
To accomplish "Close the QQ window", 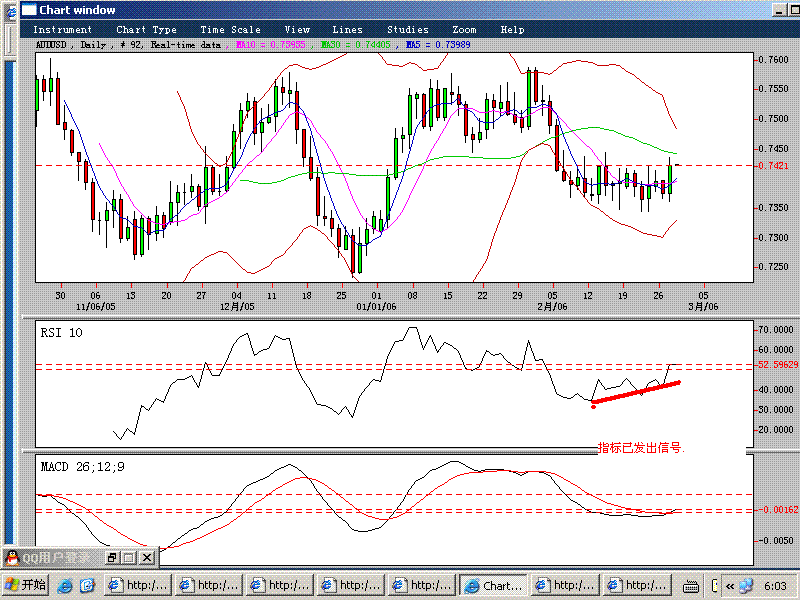I will pos(146,557).
